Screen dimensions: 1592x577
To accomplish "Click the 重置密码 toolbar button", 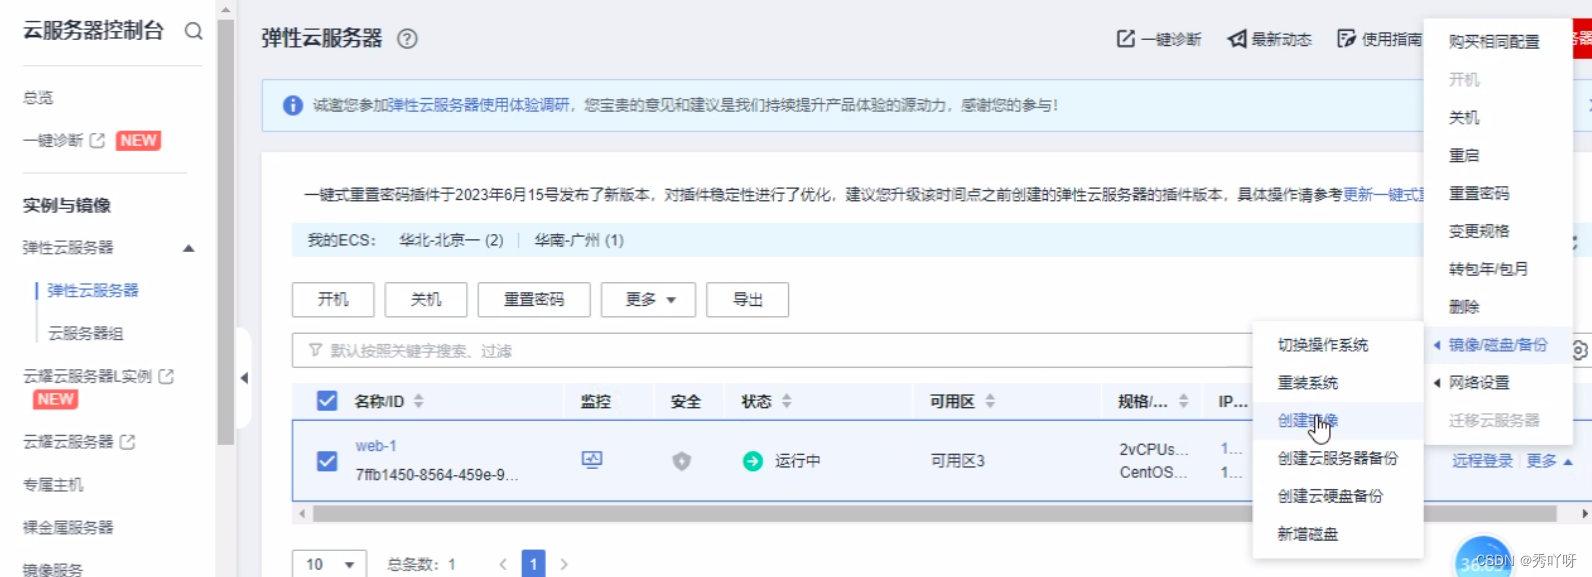I will (x=534, y=300).
